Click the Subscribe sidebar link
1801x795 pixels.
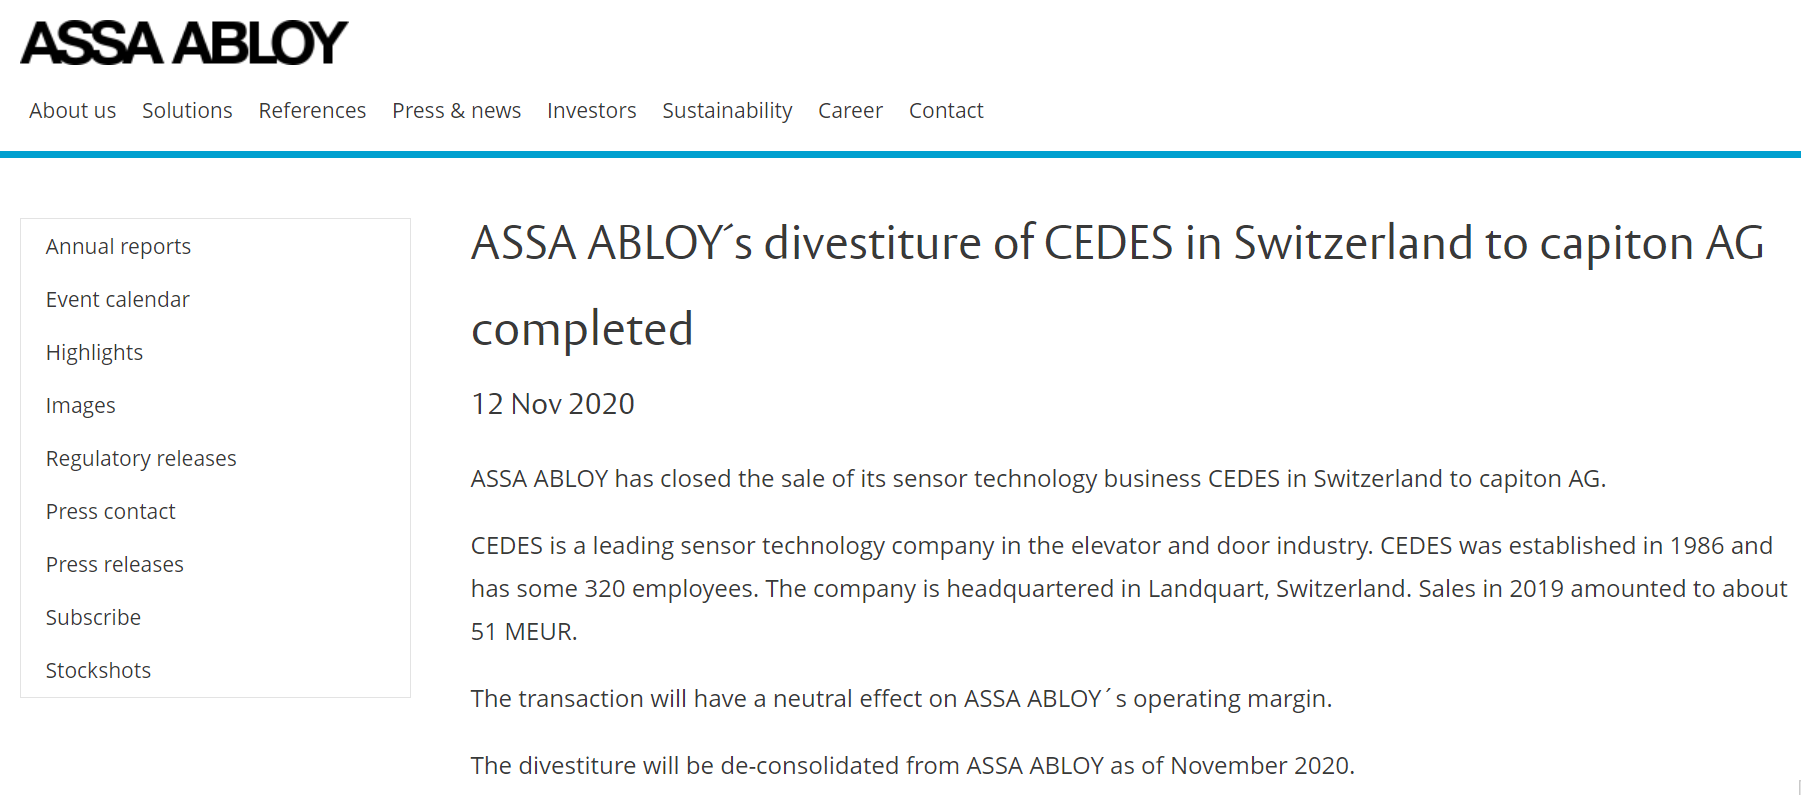click(x=93, y=617)
